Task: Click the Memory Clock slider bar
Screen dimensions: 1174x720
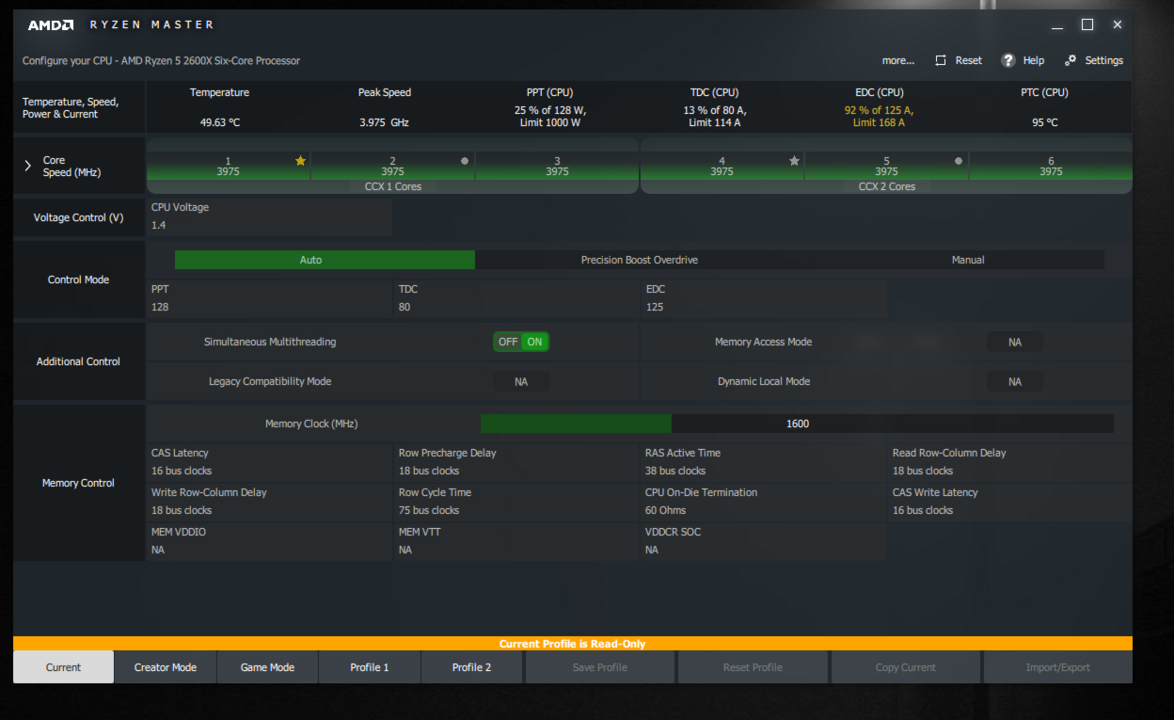Action: 797,424
